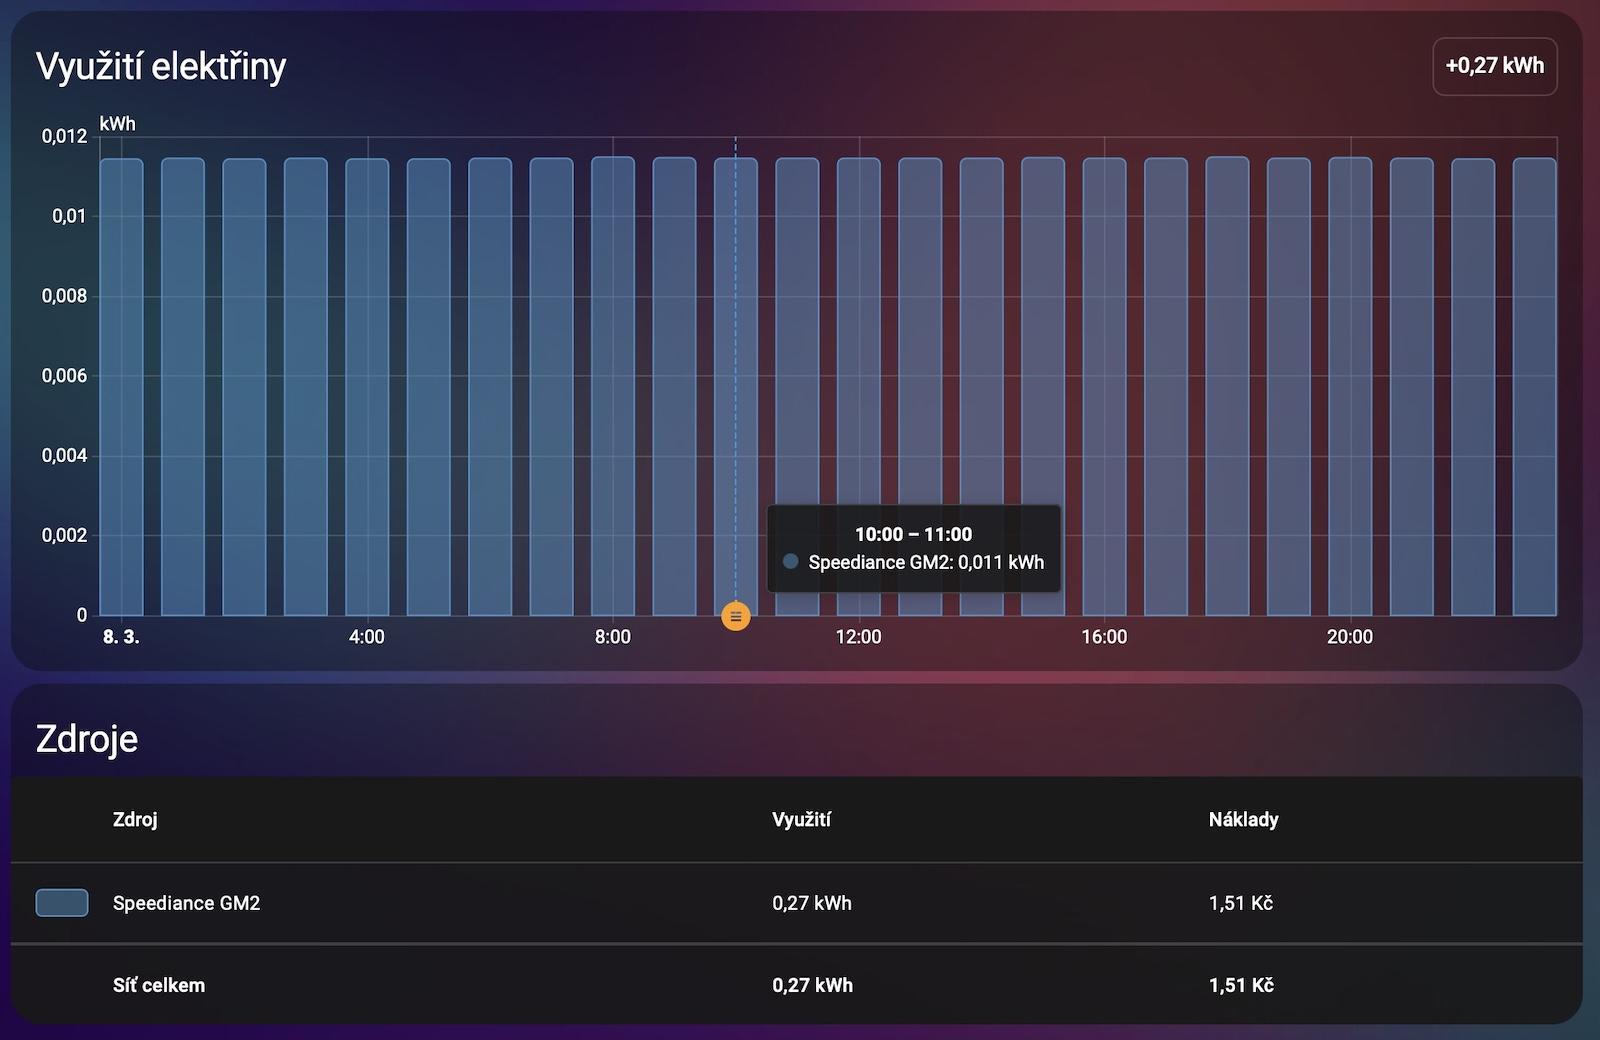Screen dimensions: 1600x1040
Task: Click the +0,27 kWh total badge
Action: 1494,66
